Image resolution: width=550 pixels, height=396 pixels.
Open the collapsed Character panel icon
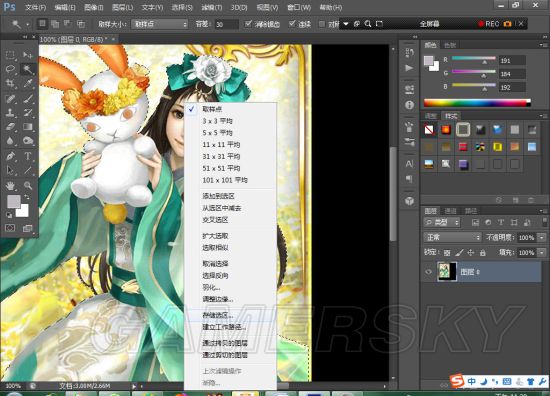pyautogui.click(x=409, y=164)
